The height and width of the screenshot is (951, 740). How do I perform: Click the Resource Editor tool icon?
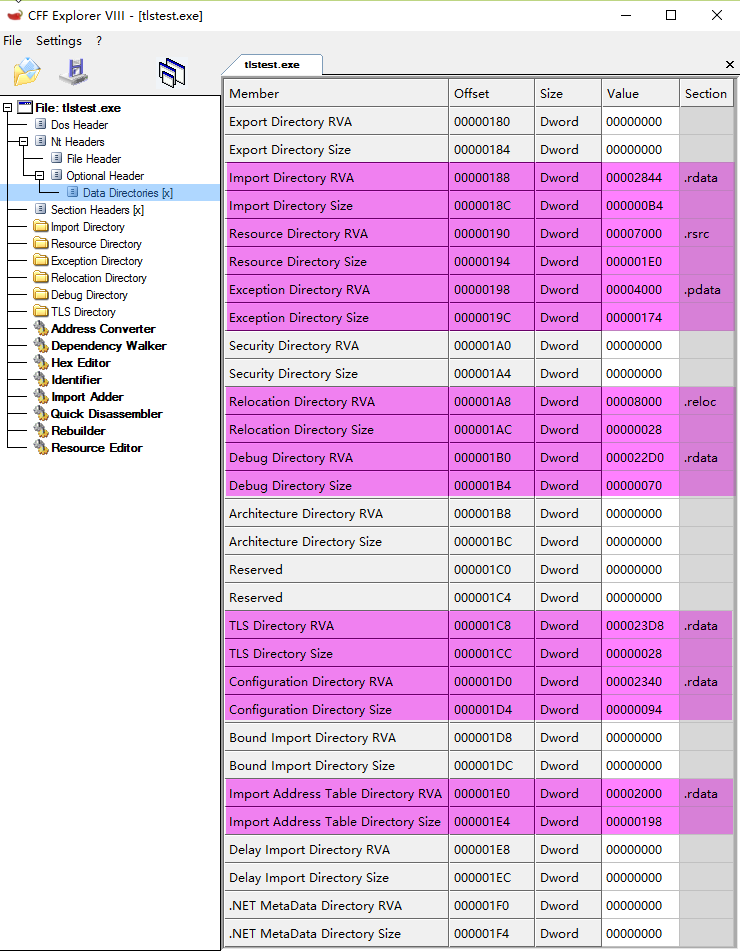pos(41,447)
